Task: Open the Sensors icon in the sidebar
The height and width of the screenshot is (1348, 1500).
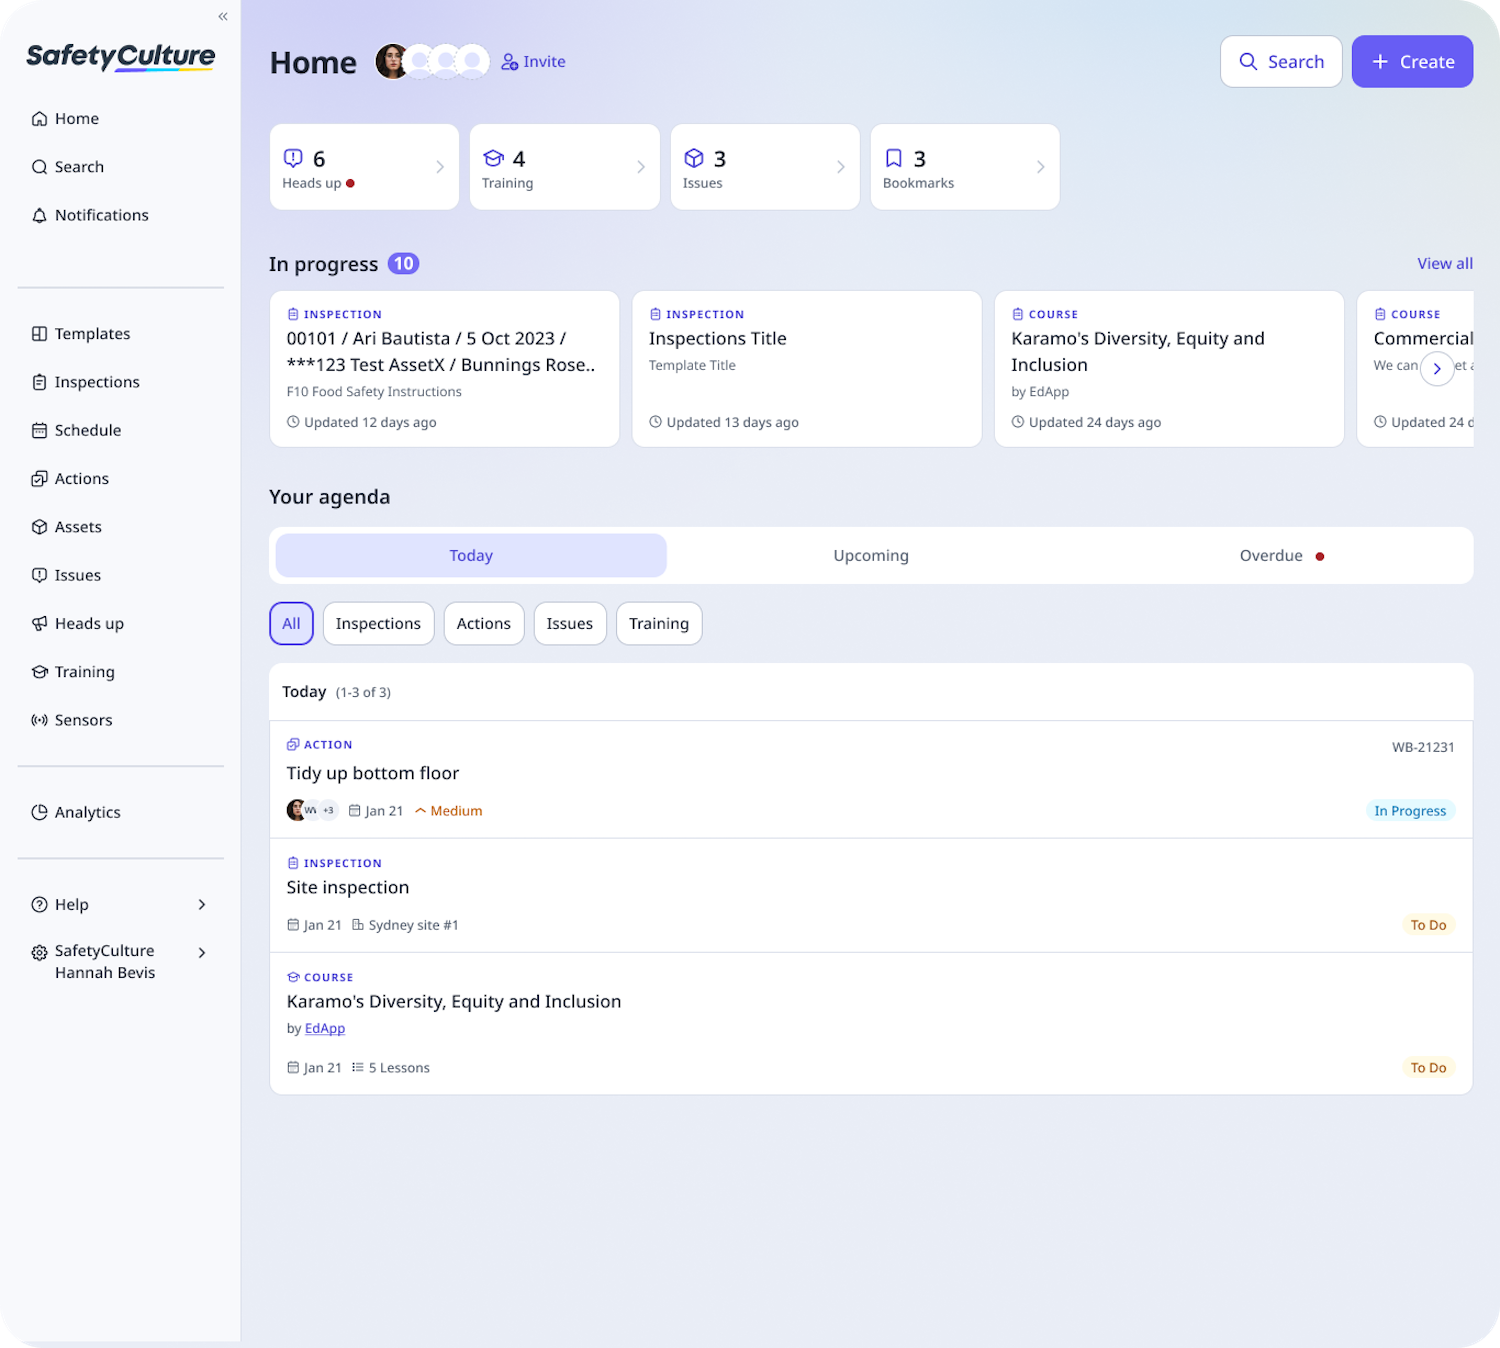Action: (39, 720)
